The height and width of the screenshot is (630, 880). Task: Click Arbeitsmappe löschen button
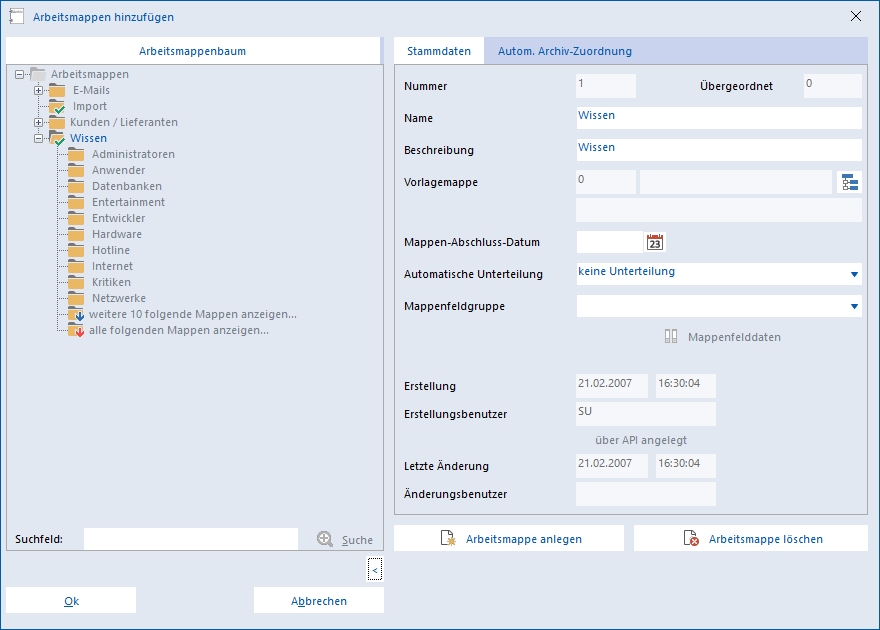coord(751,539)
